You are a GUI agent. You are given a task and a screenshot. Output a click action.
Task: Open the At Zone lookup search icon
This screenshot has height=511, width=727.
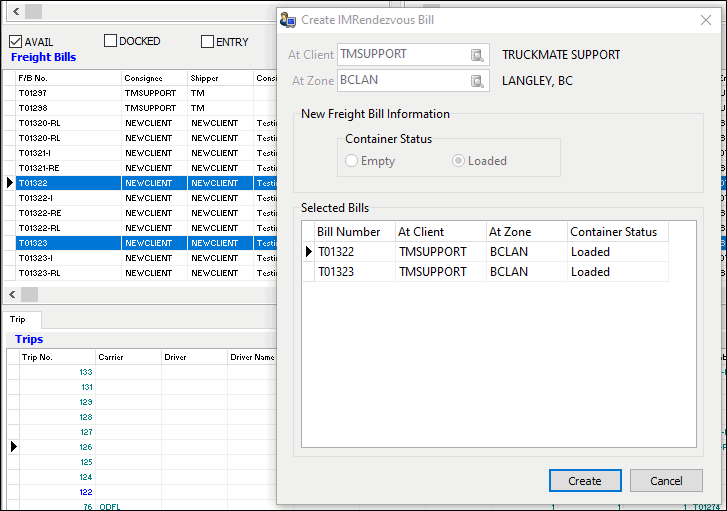[x=477, y=81]
